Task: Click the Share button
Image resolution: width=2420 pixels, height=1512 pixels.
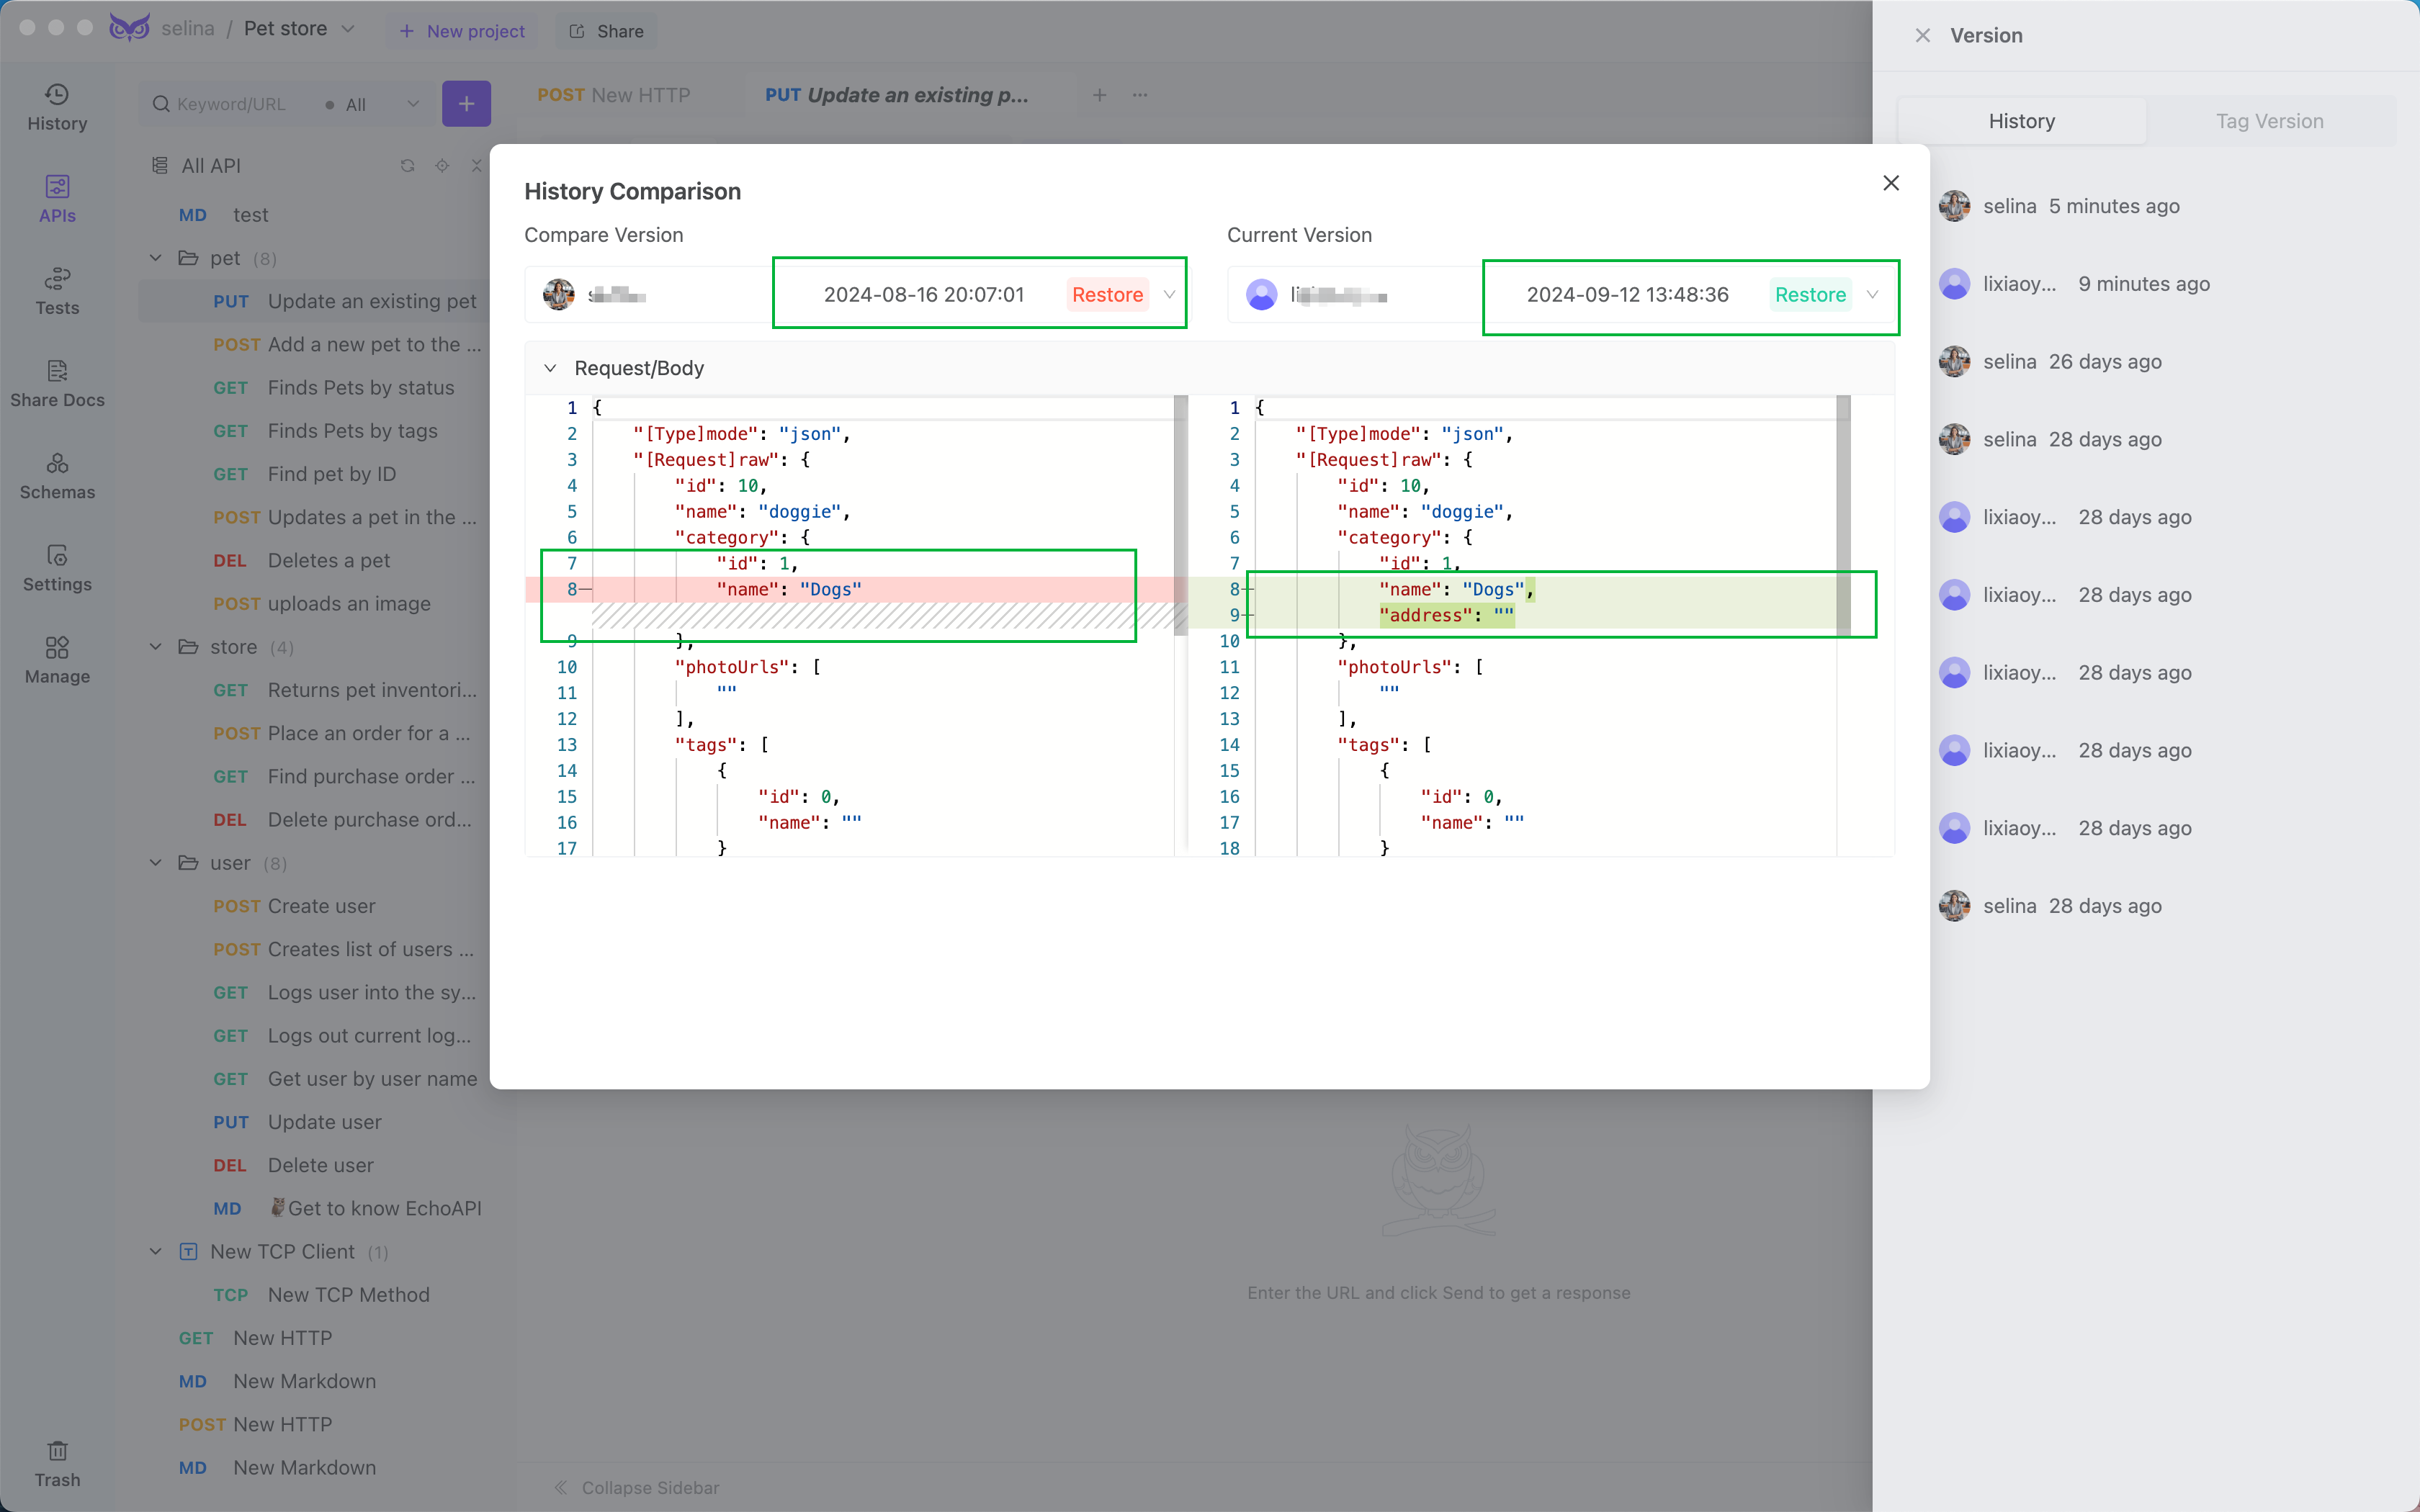Action: coord(606,31)
